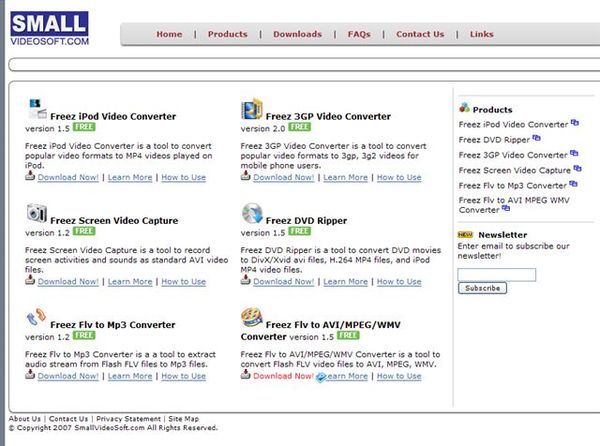Open How to Use for Freez iPod Video Converter

pos(183,177)
